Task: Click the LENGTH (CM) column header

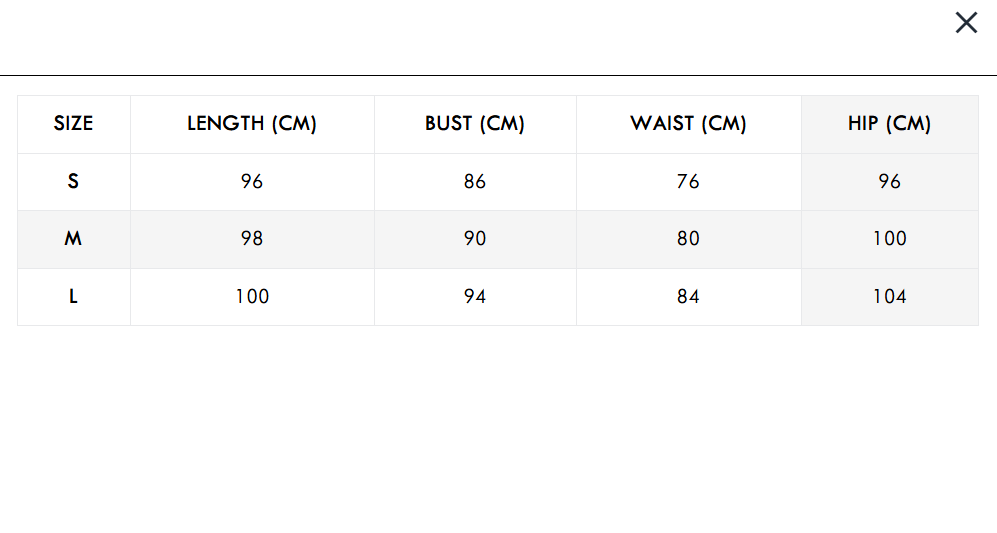Action: click(252, 124)
